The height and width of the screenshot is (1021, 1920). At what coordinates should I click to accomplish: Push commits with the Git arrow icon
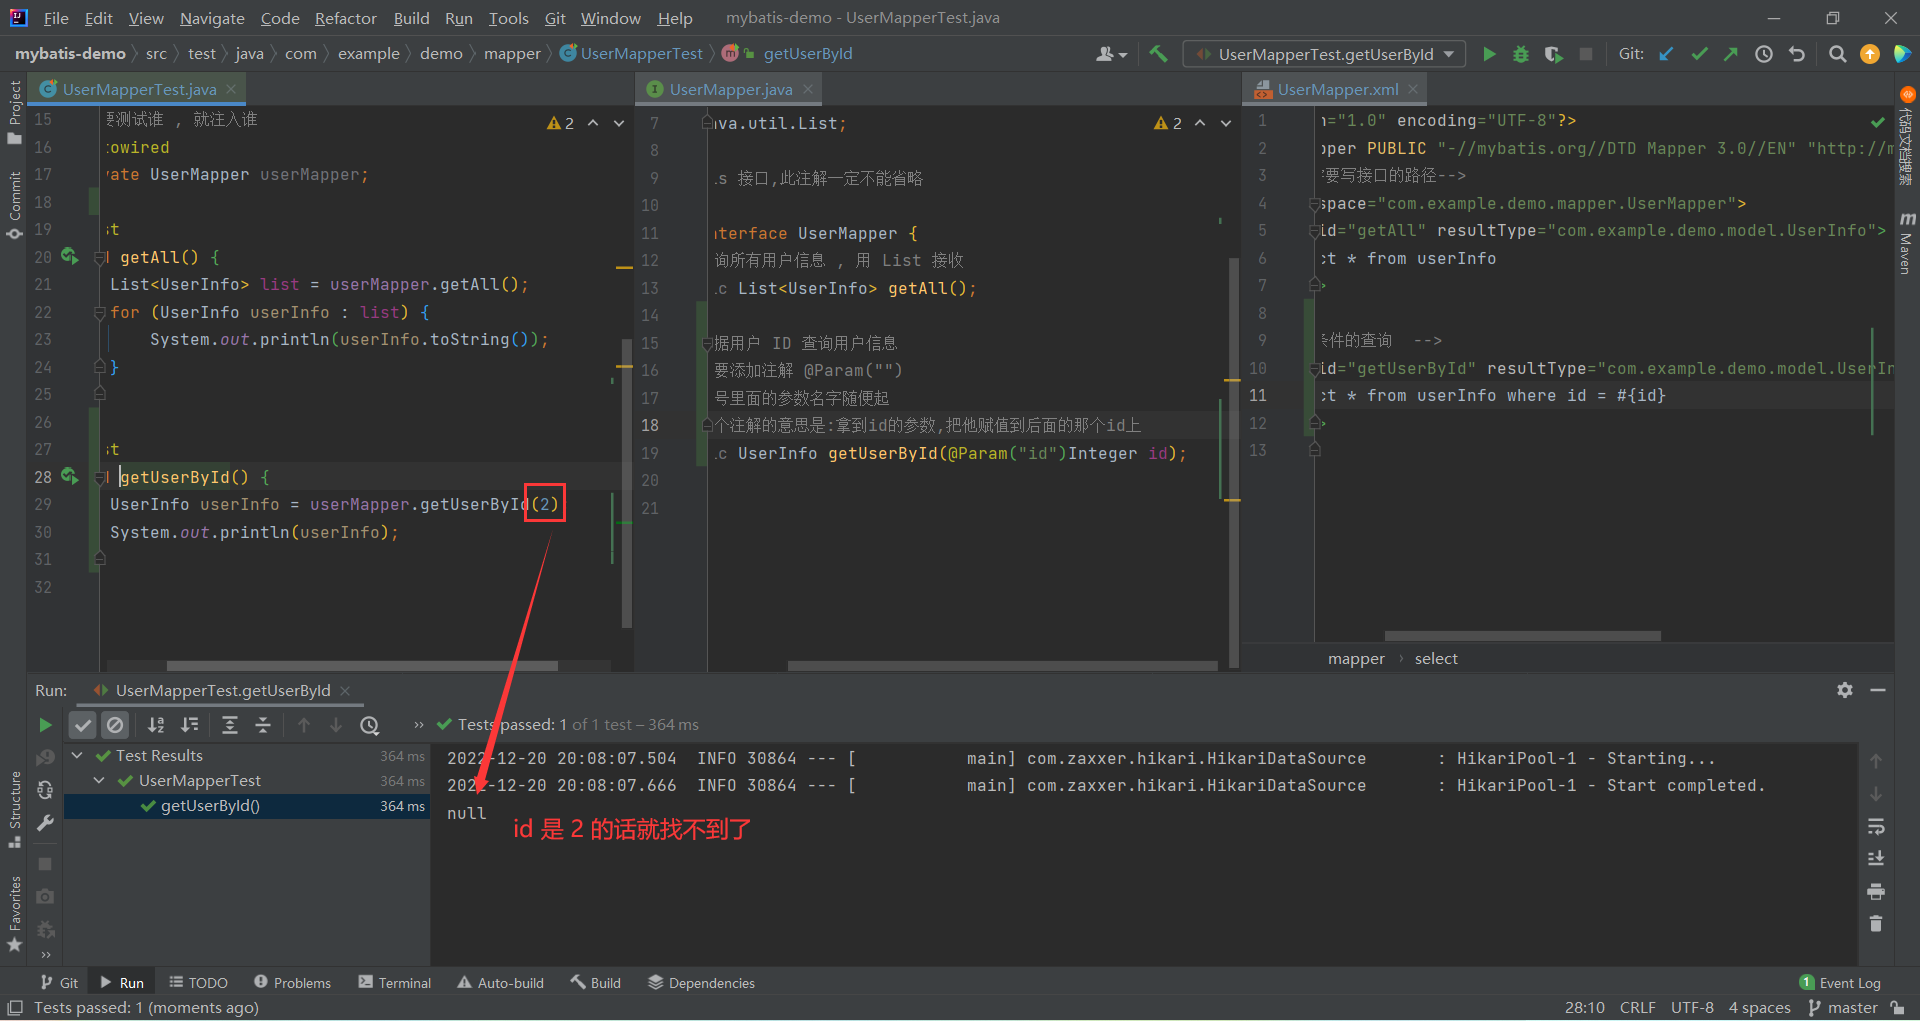[x=1731, y=54]
